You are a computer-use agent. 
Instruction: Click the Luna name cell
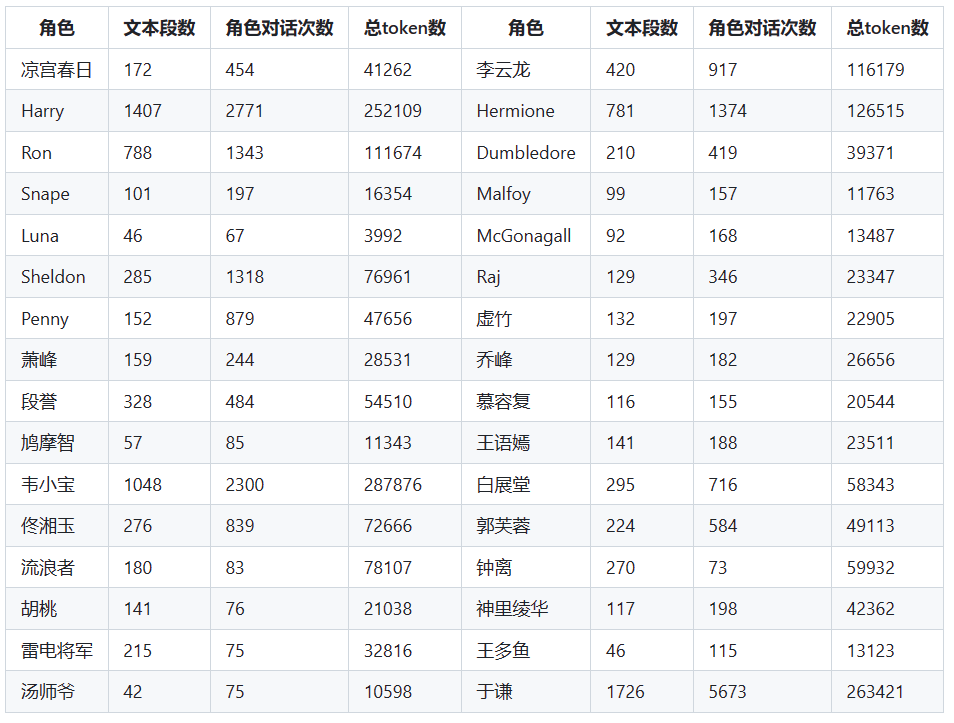point(57,236)
